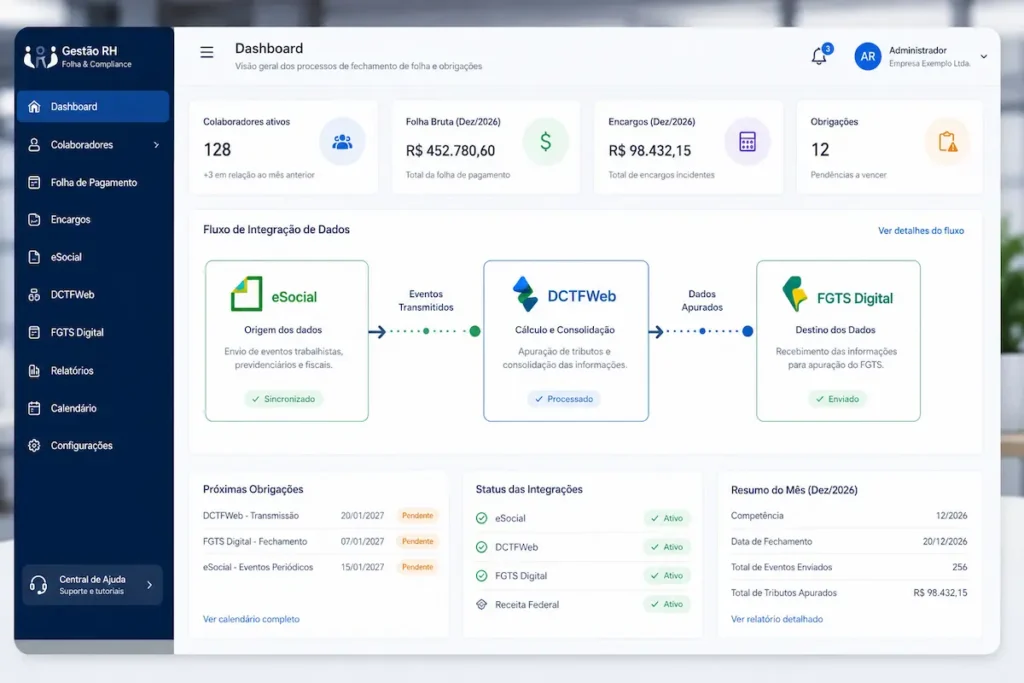Open Ver calendário completo link
This screenshot has width=1024, height=683.
pos(251,619)
